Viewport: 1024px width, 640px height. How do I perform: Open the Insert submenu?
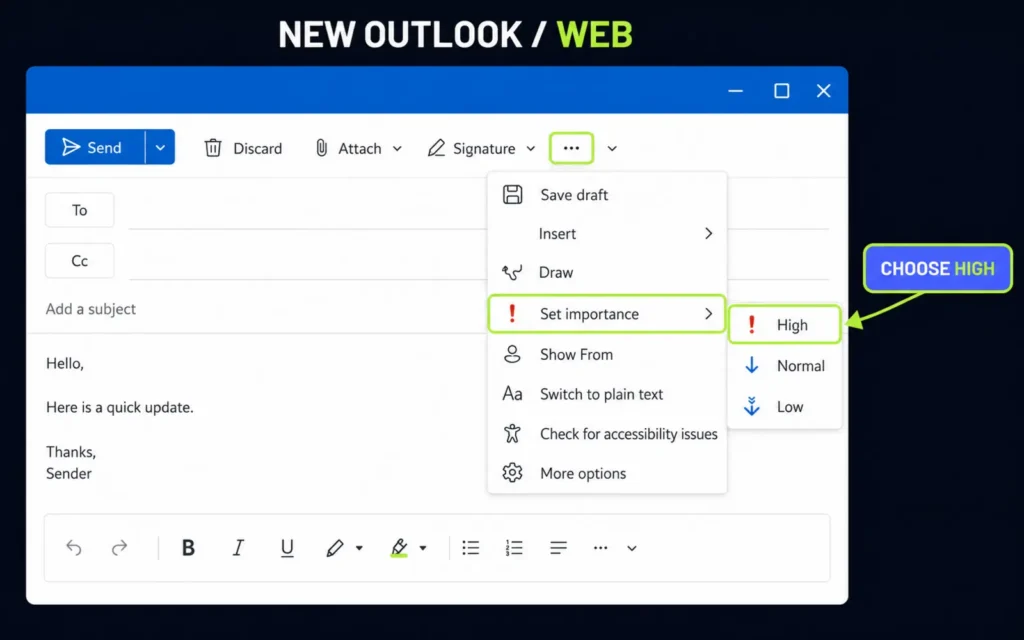[x=607, y=233]
